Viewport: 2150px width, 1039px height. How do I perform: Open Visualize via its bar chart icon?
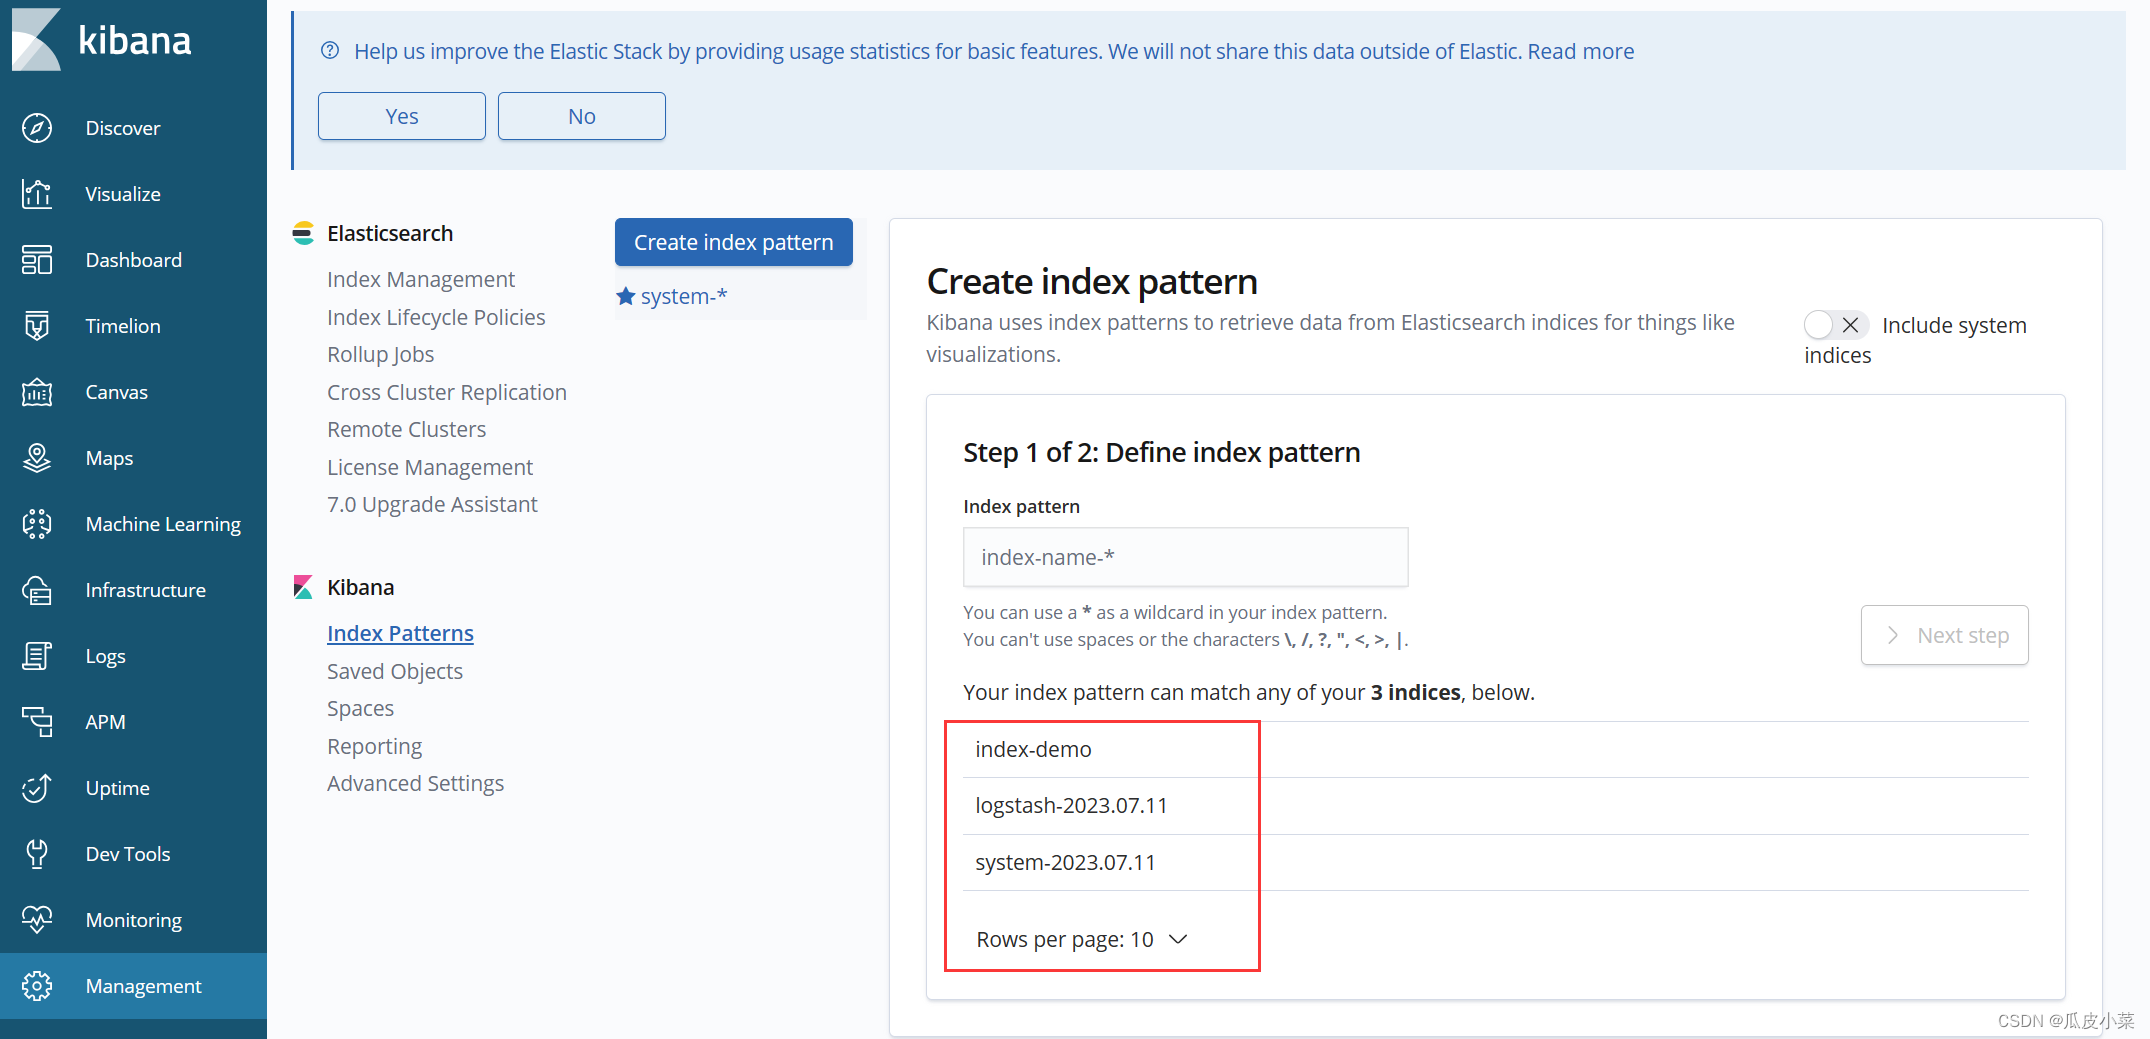[37, 194]
